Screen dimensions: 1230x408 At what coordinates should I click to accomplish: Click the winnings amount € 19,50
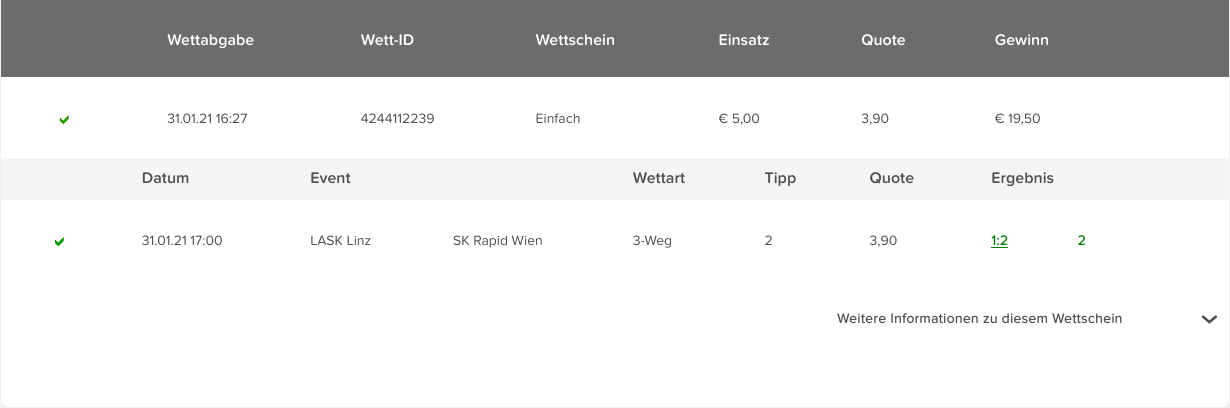(x=1017, y=118)
